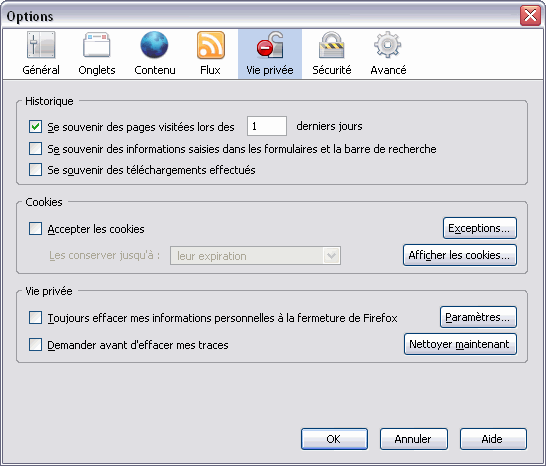
Task: Select the Vie privée padlock icon
Action: [x=270, y=45]
